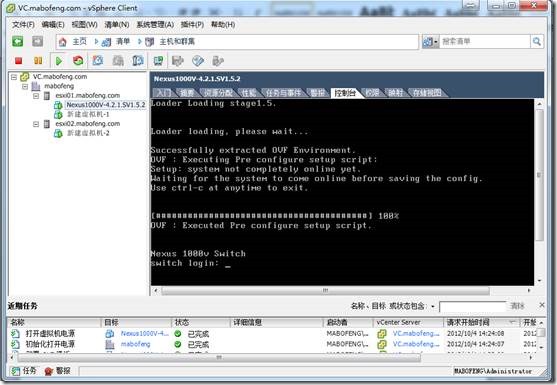The image size is (557, 385).
Task: Switch to the 任务与事件 tab
Action: pyautogui.click(x=283, y=93)
